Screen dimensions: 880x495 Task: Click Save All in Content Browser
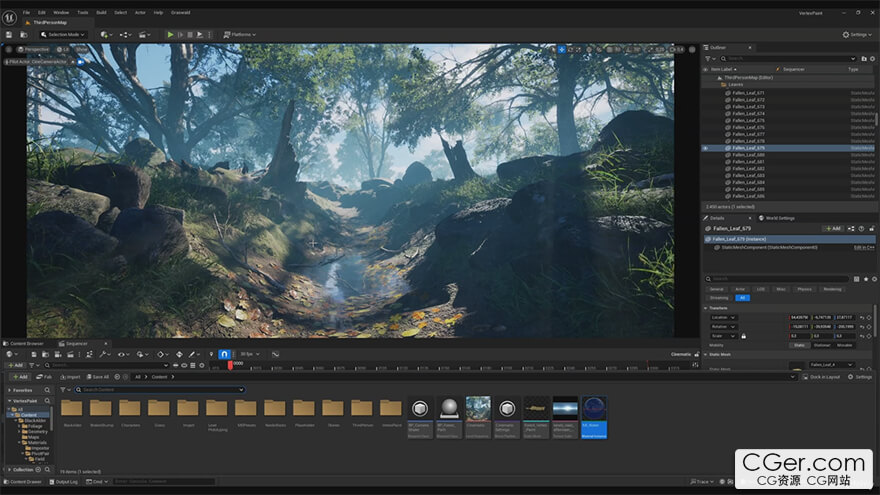[97, 377]
